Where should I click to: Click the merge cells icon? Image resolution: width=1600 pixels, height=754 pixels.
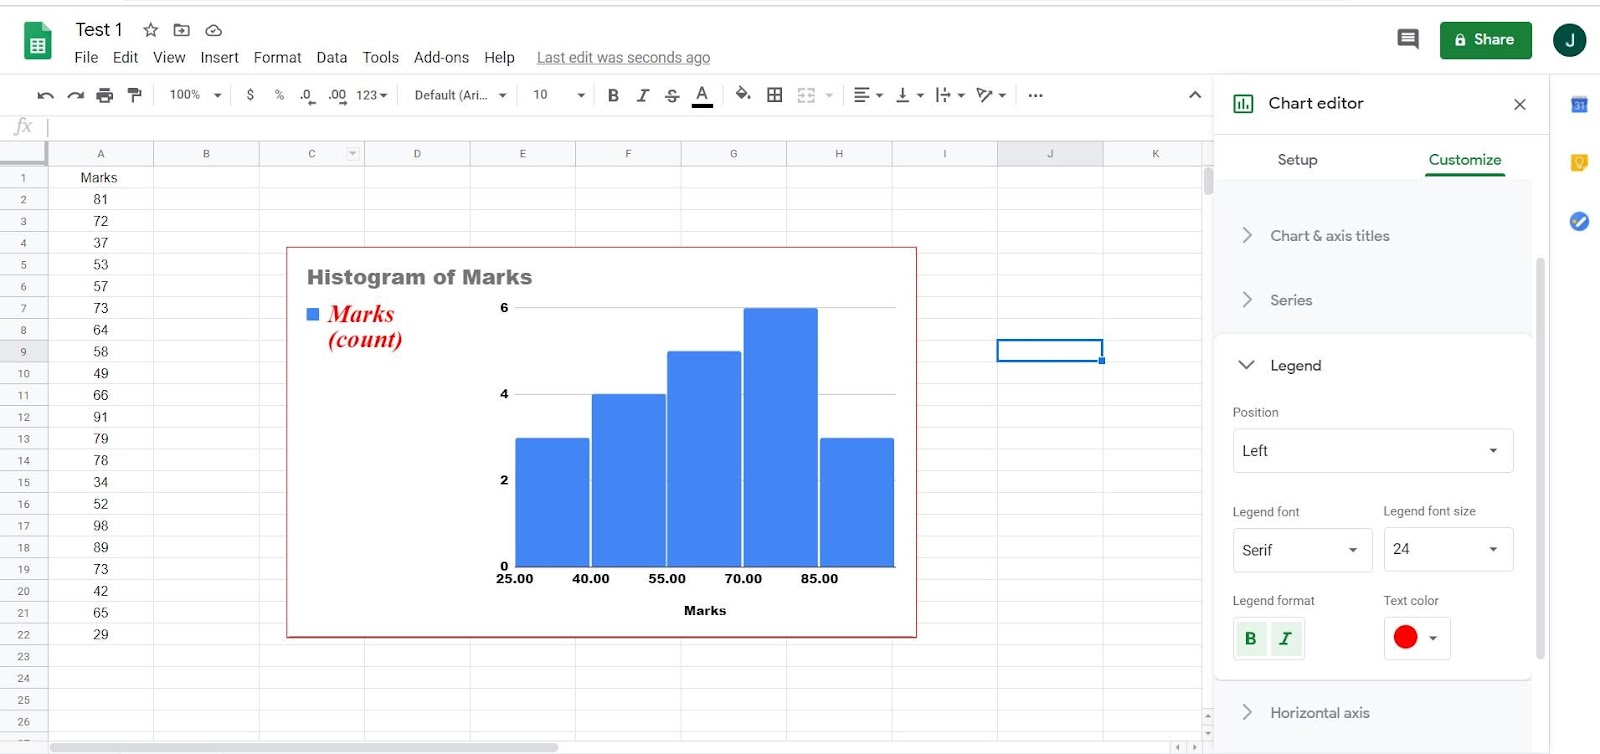(806, 95)
